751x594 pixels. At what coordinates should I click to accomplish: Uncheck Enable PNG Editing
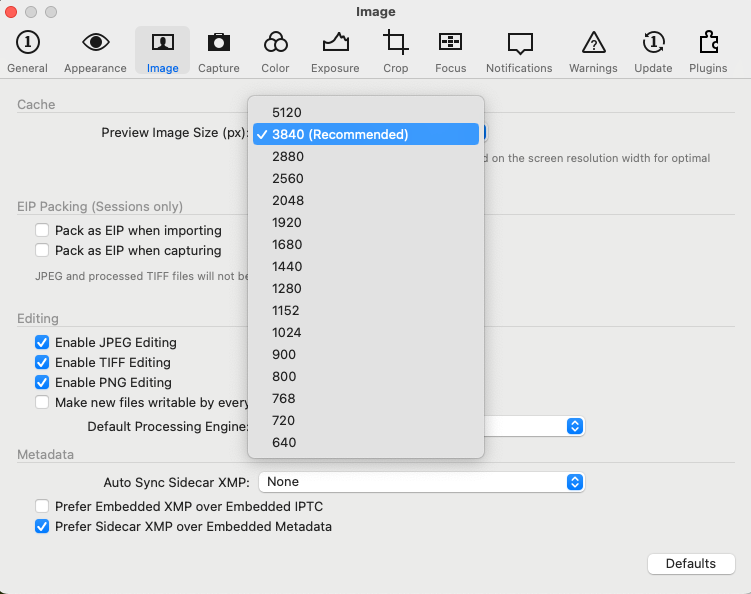click(x=42, y=383)
